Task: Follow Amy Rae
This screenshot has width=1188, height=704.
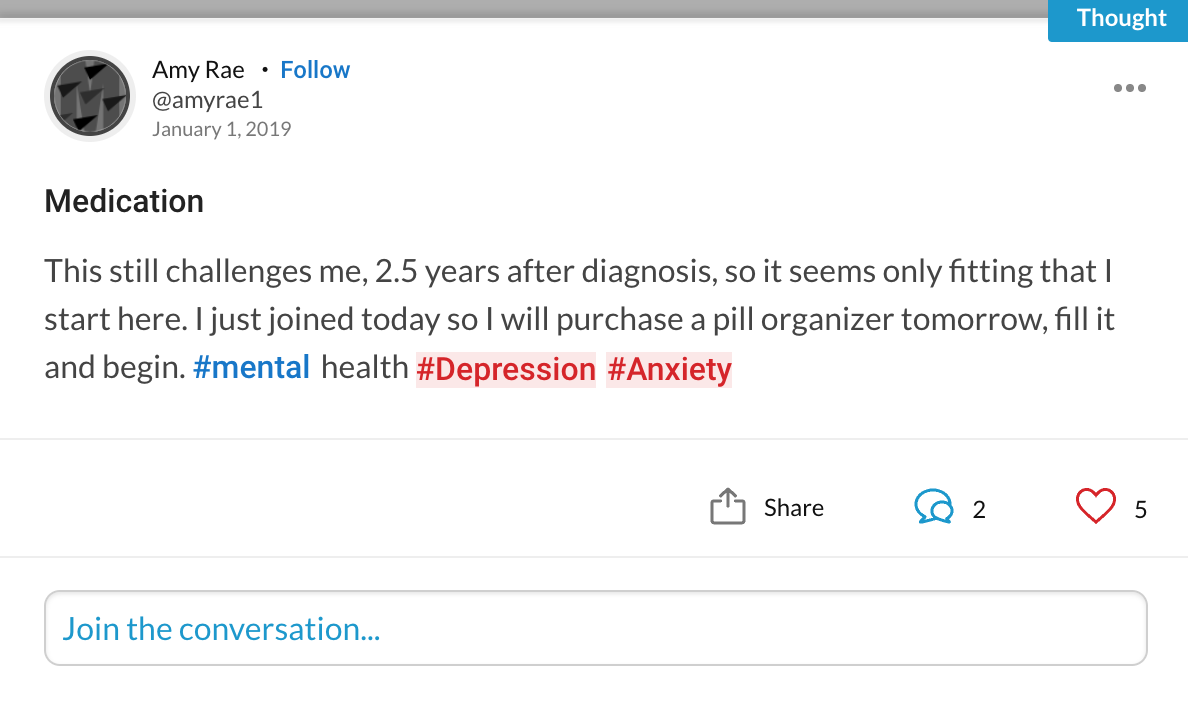Action: [x=315, y=70]
